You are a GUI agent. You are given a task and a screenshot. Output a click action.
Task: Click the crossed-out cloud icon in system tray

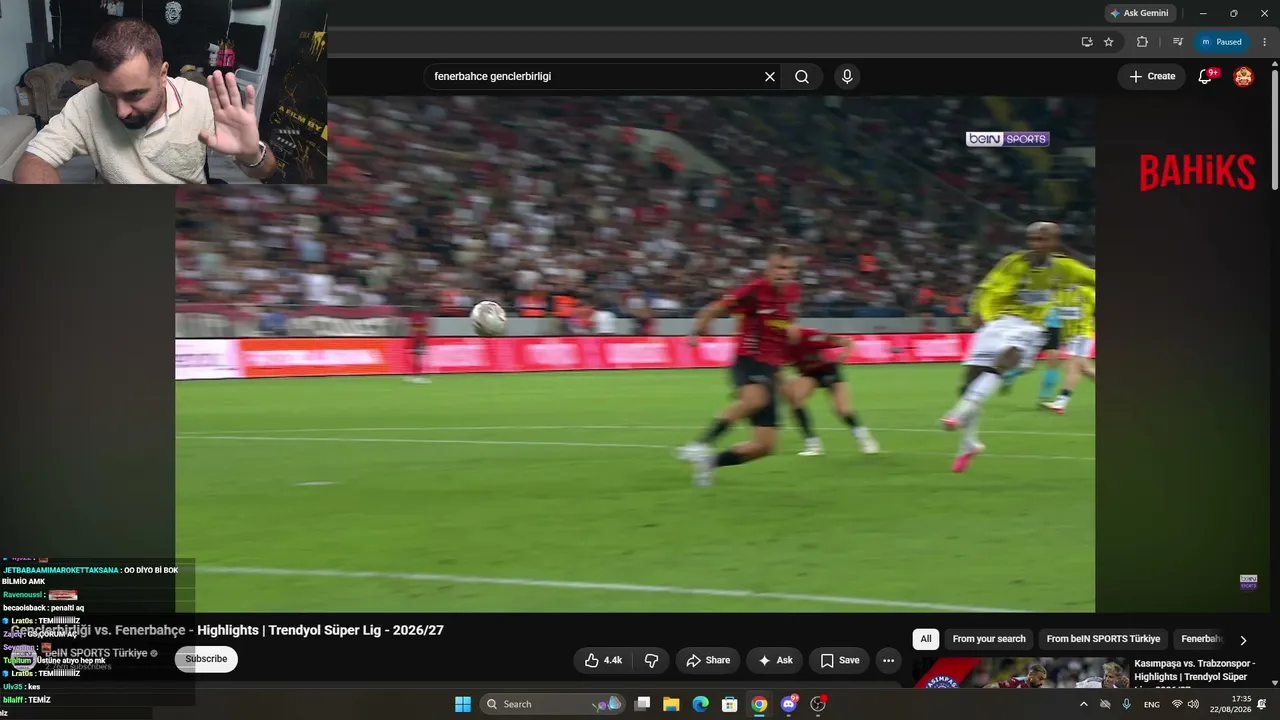pyautogui.click(x=1105, y=704)
